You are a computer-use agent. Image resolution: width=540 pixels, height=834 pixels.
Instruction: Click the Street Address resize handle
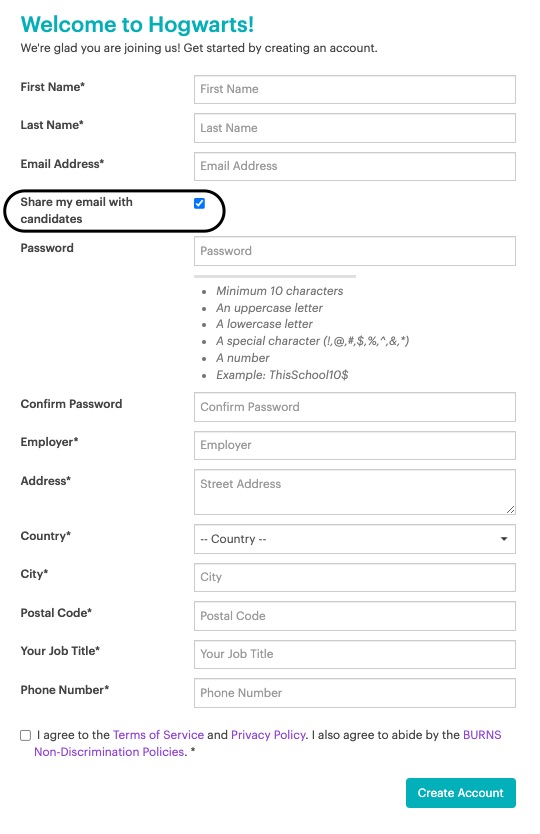(510, 510)
